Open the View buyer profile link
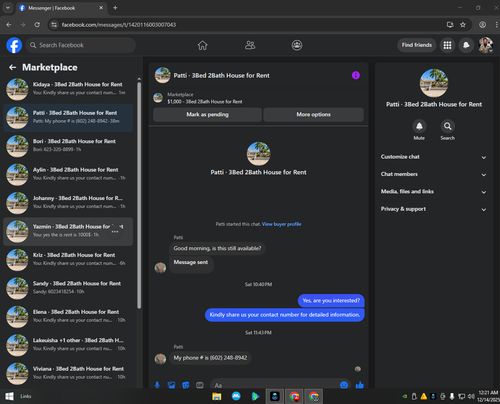This screenshot has height=404, width=500. [281, 224]
